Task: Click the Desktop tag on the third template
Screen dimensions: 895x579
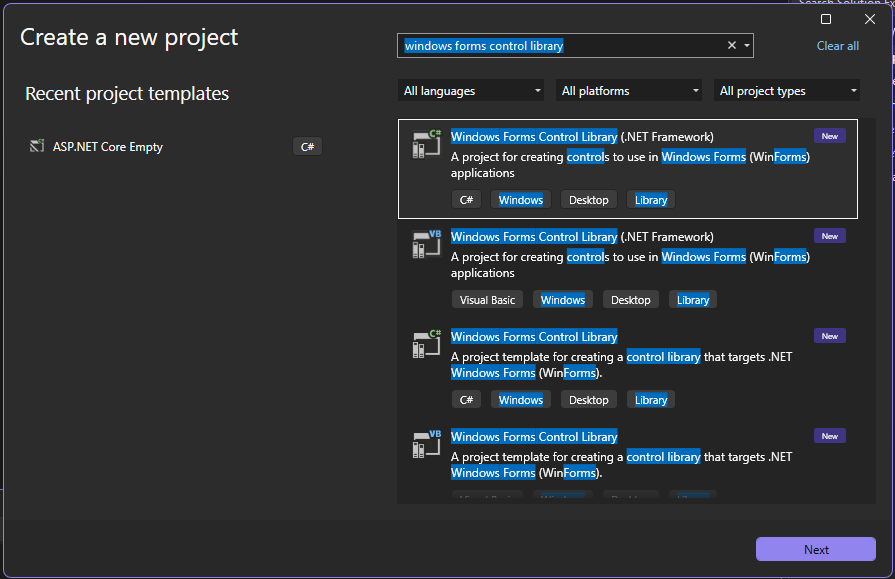Action: pyautogui.click(x=588, y=399)
